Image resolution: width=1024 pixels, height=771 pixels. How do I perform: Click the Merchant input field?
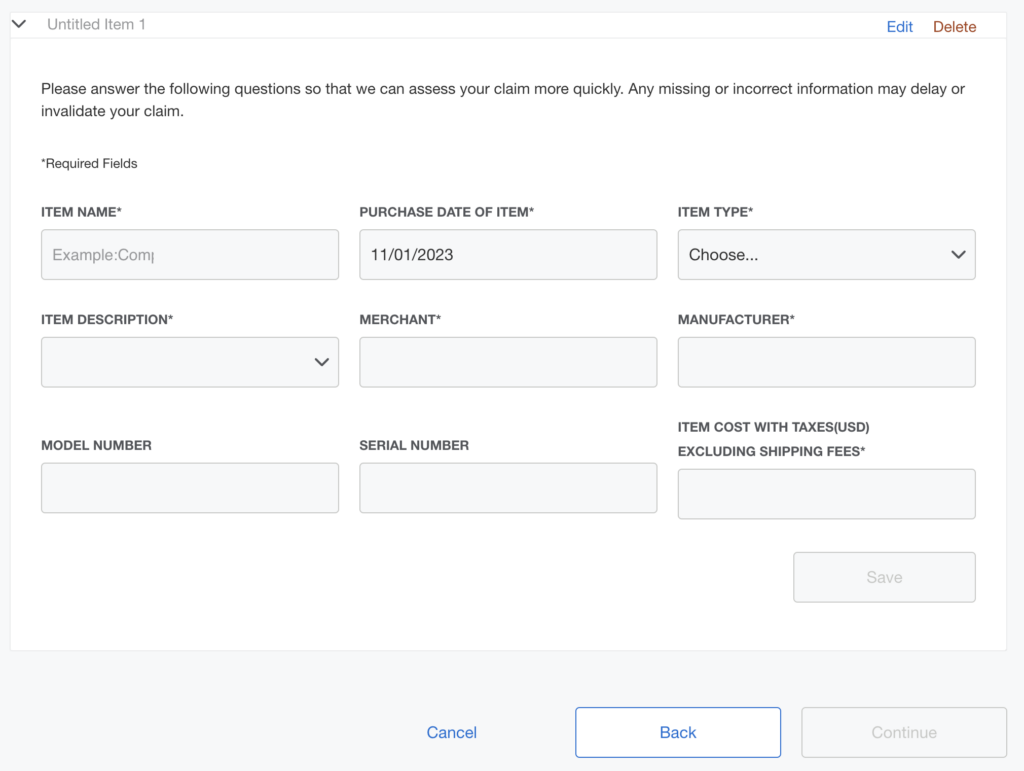pyautogui.click(x=507, y=361)
